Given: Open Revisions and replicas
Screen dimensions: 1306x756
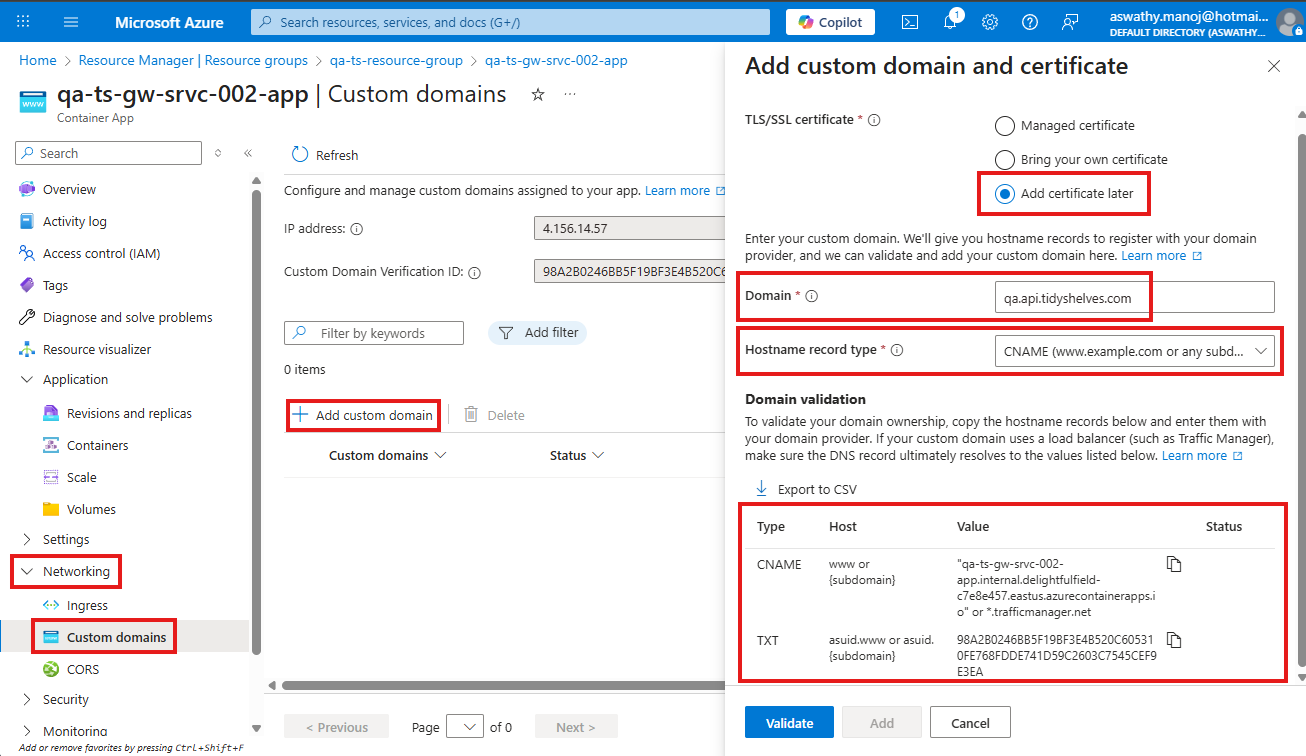Looking at the screenshot, I should click(x=129, y=414).
